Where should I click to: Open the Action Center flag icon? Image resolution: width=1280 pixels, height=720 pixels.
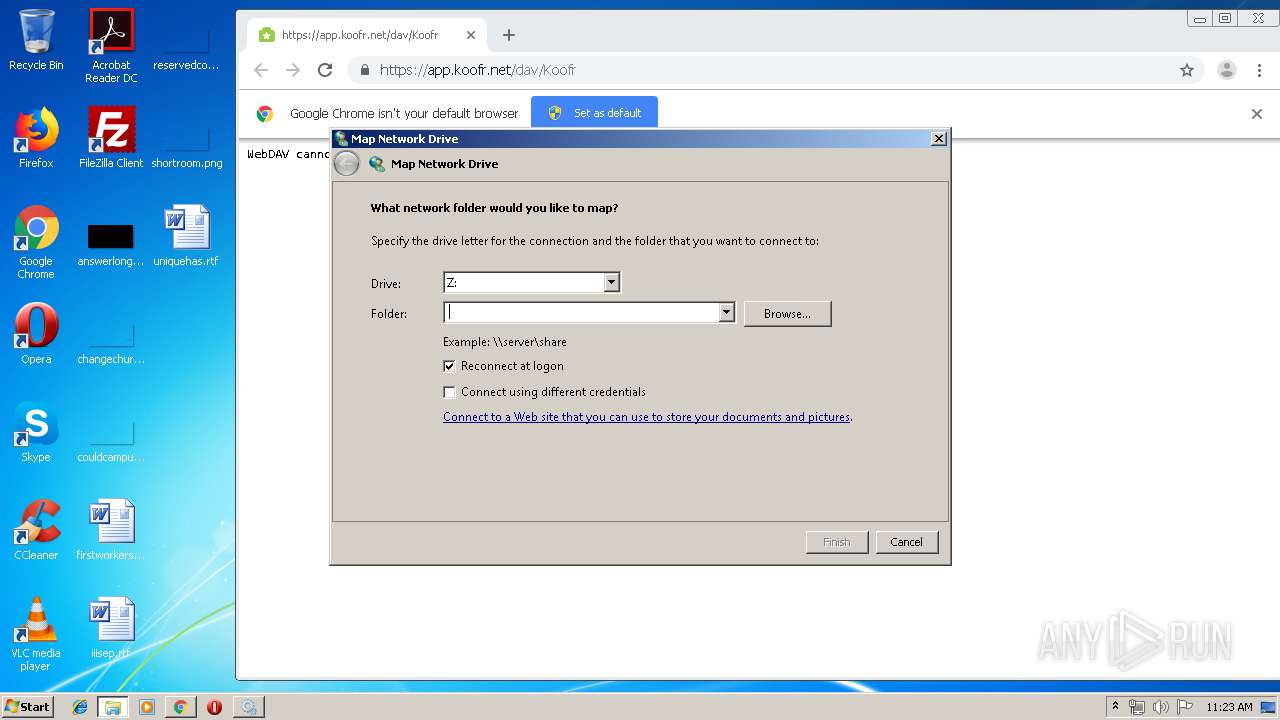coord(1182,707)
